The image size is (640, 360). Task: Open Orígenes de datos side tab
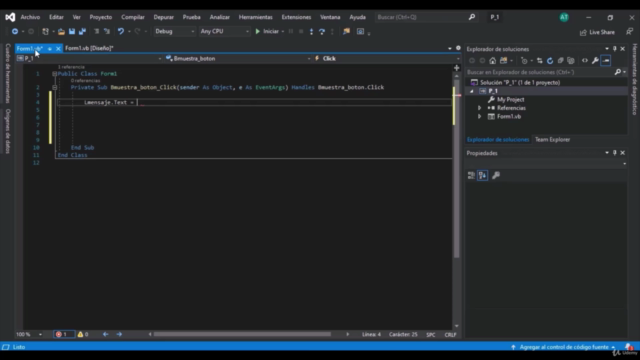(8, 131)
